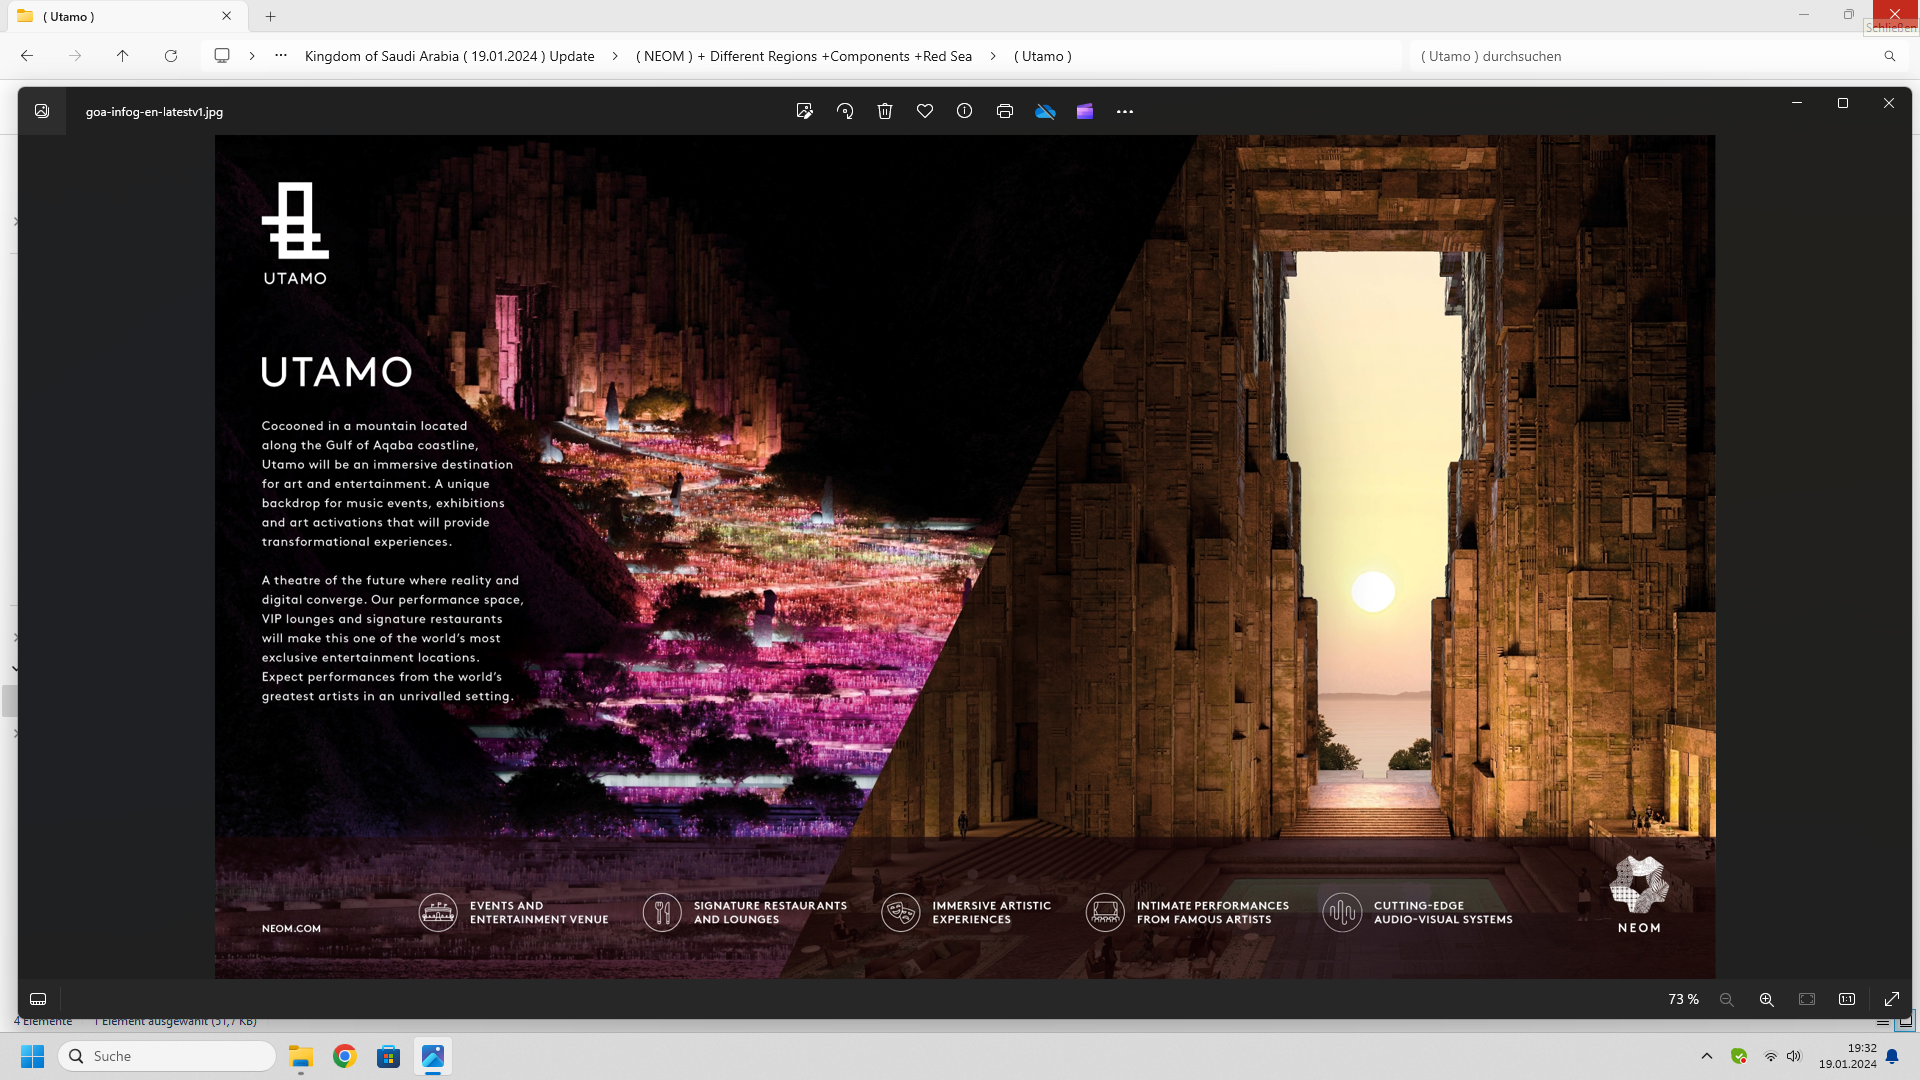This screenshot has height=1080, width=1920.
Task: Fit the image to window using the fit icon
Action: (x=1807, y=999)
